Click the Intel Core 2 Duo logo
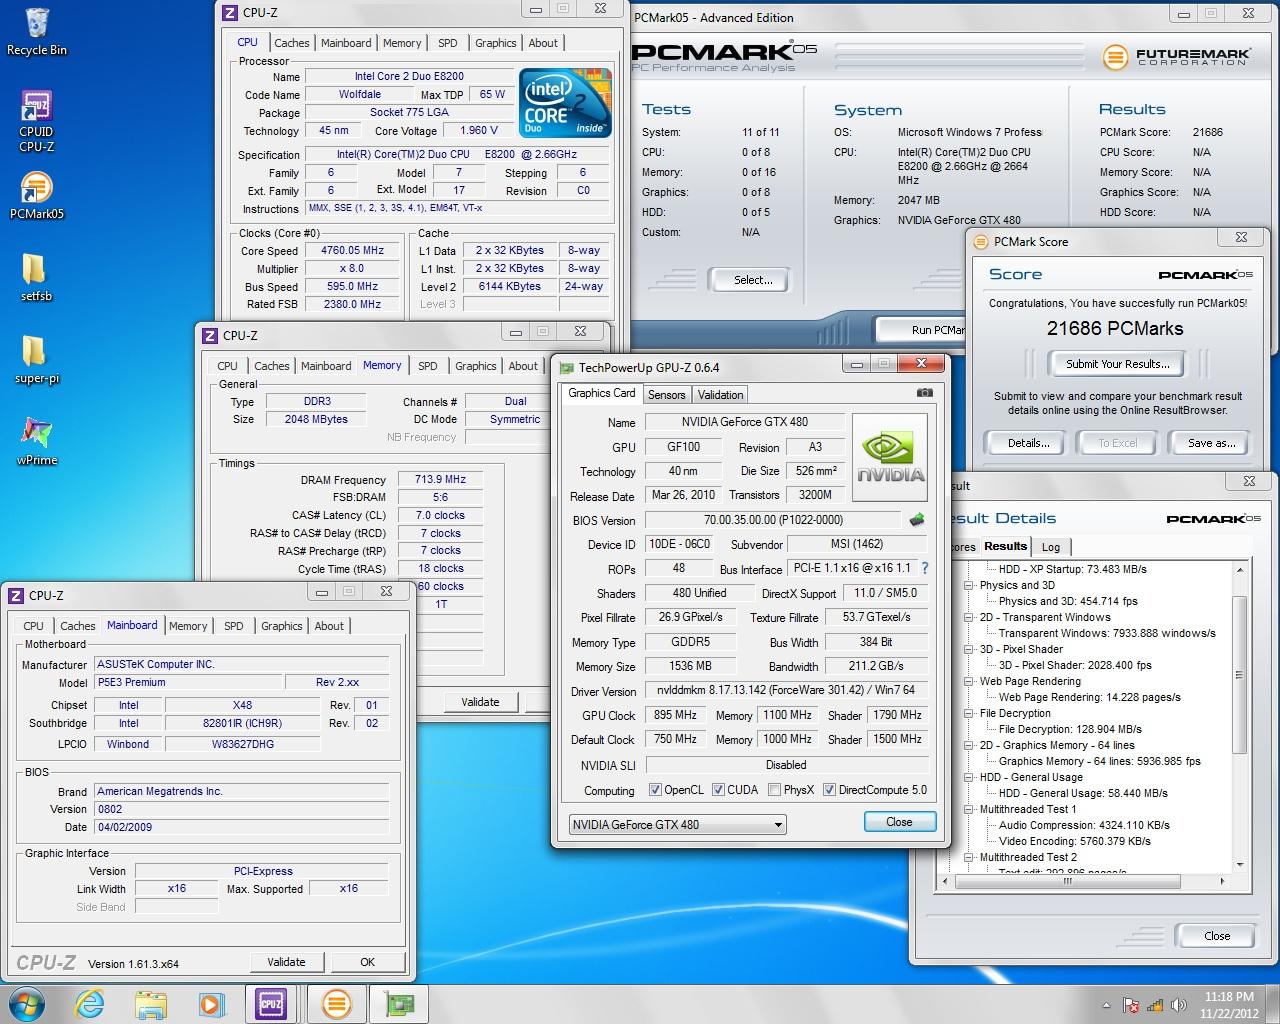This screenshot has height=1024, width=1280. click(x=564, y=103)
